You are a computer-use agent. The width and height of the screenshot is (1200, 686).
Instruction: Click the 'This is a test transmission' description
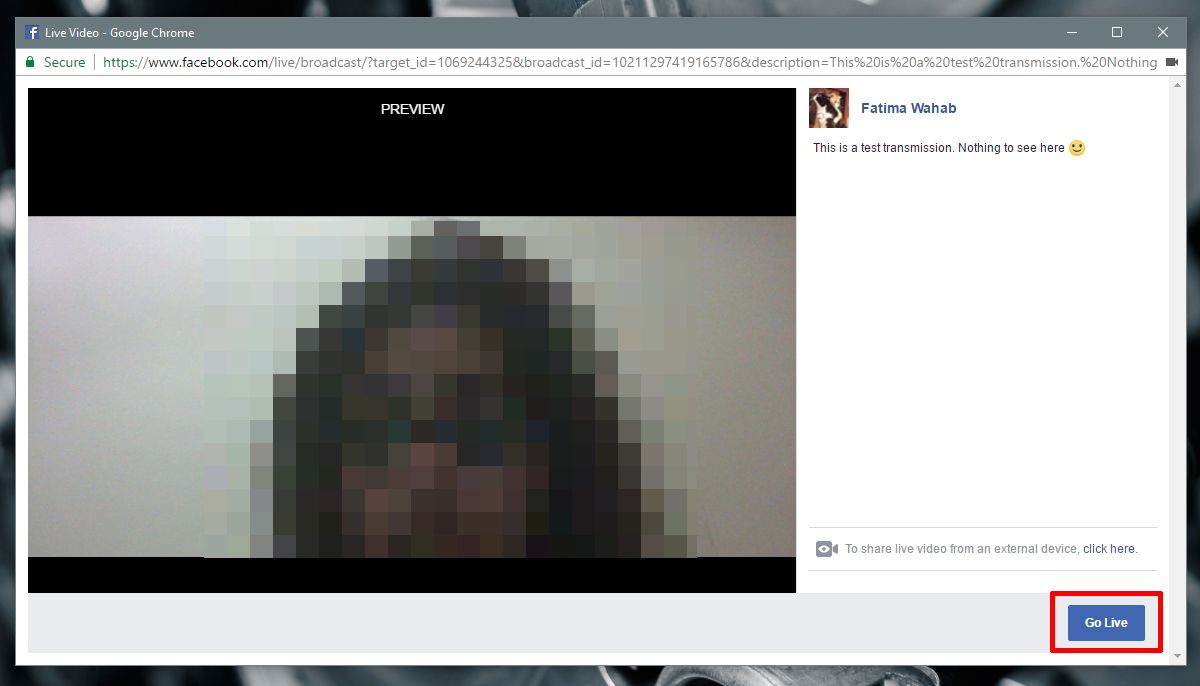point(938,148)
